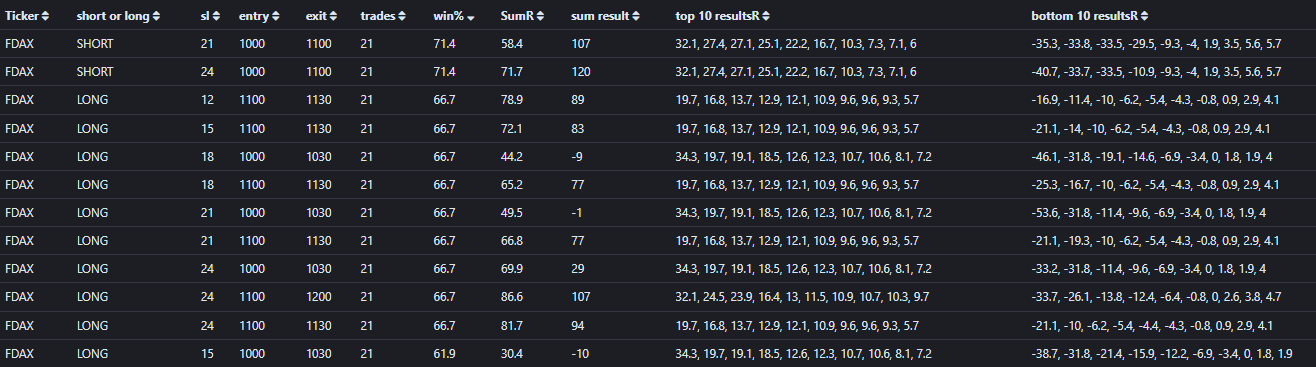Click the sort arrows beside 'sum result' header

coord(636,16)
